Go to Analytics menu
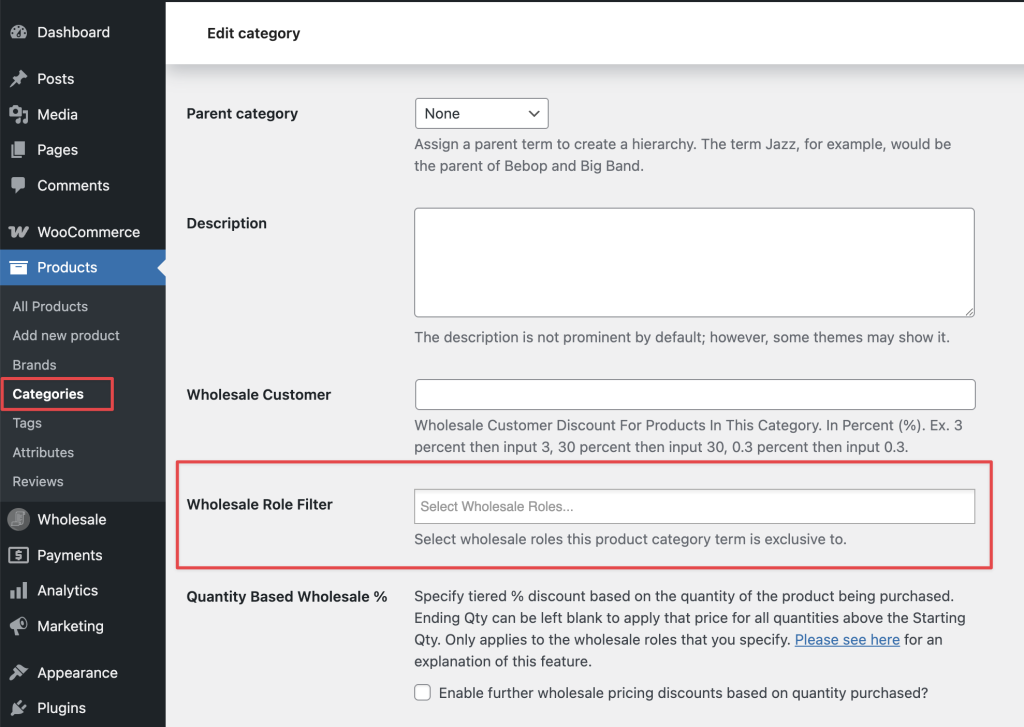 pyautogui.click(x=83, y=590)
